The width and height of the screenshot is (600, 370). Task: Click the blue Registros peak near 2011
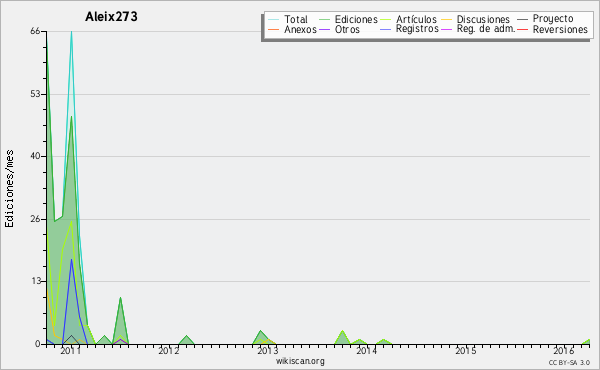tap(71, 260)
